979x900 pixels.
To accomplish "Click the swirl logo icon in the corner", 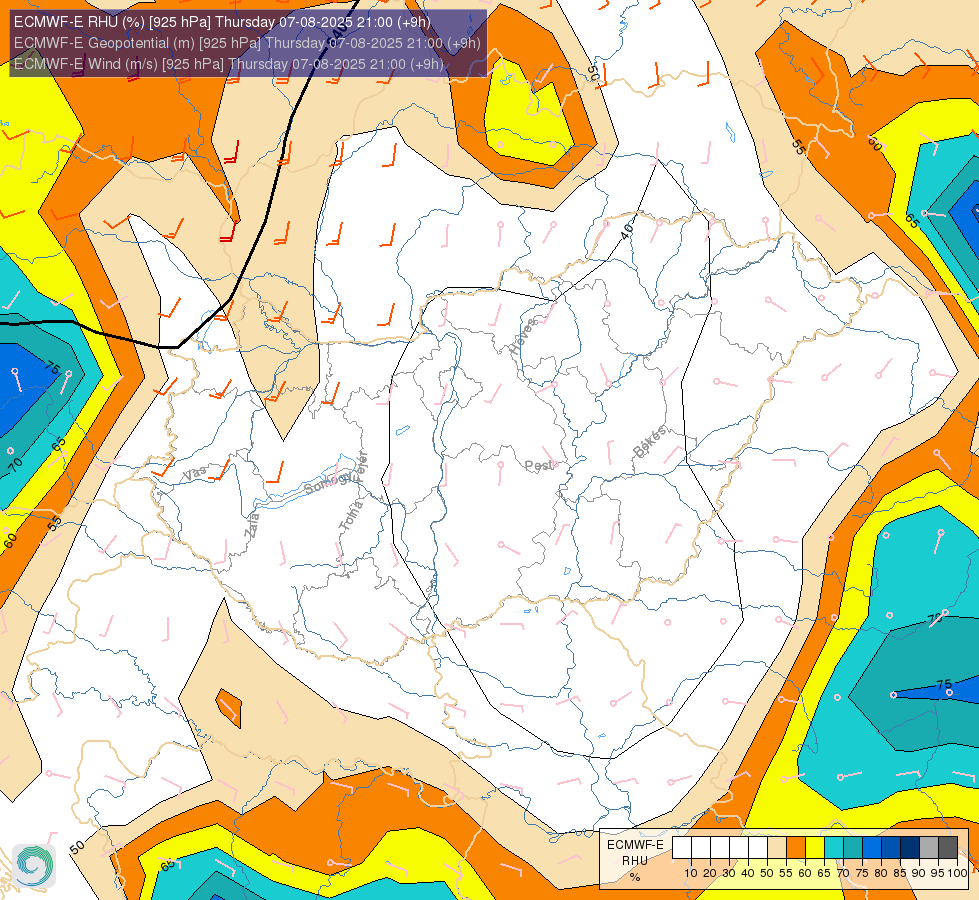I will [x=34, y=866].
